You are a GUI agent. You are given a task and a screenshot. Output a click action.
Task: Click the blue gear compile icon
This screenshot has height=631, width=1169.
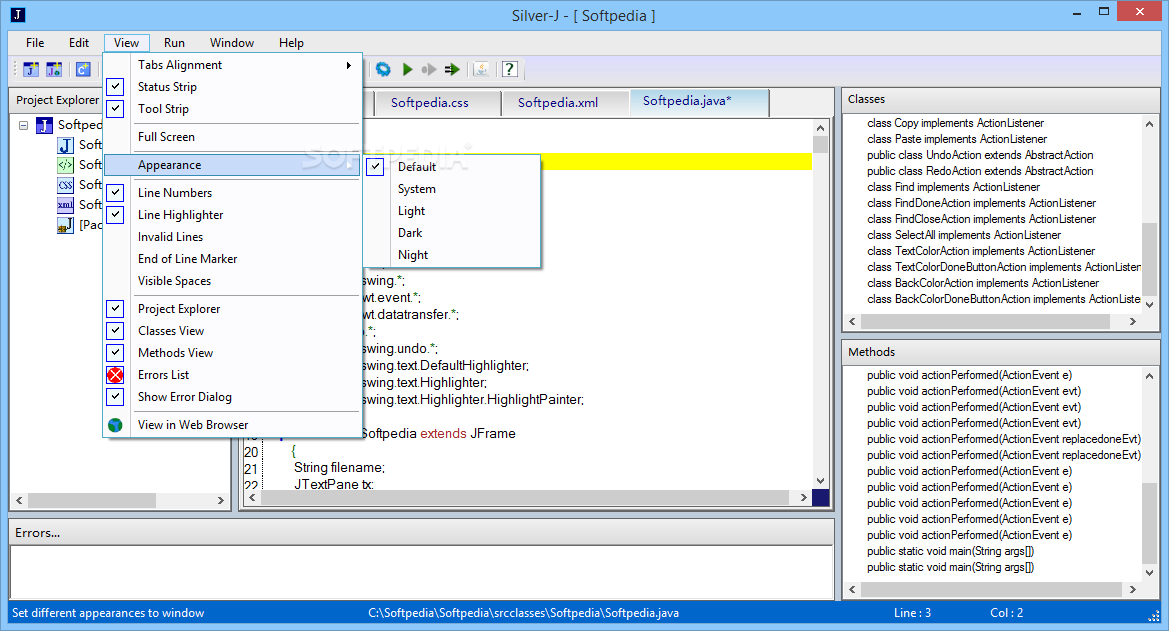tap(383, 69)
